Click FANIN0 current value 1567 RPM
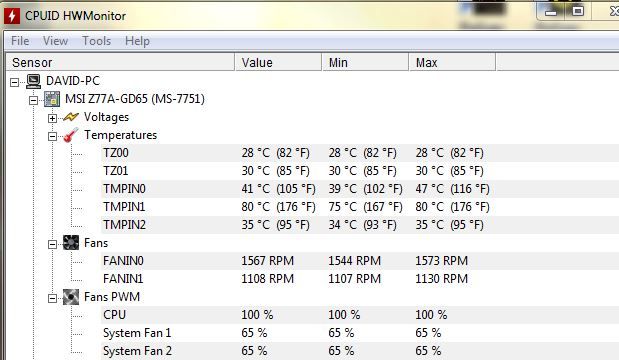This screenshot has height=360, width=619. (268, 261)
